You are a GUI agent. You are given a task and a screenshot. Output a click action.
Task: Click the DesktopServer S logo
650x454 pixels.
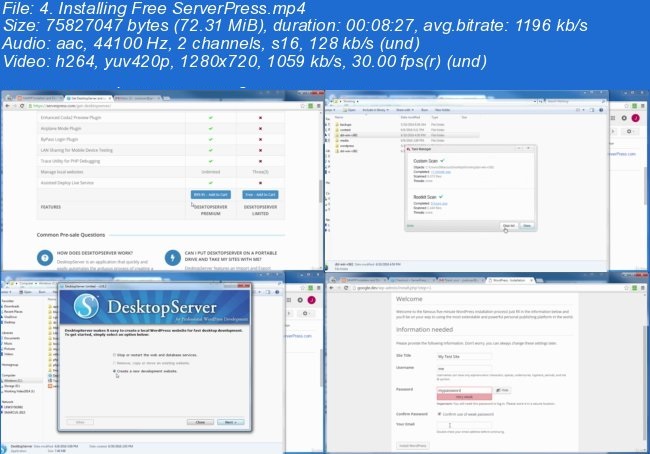point(86,306)
